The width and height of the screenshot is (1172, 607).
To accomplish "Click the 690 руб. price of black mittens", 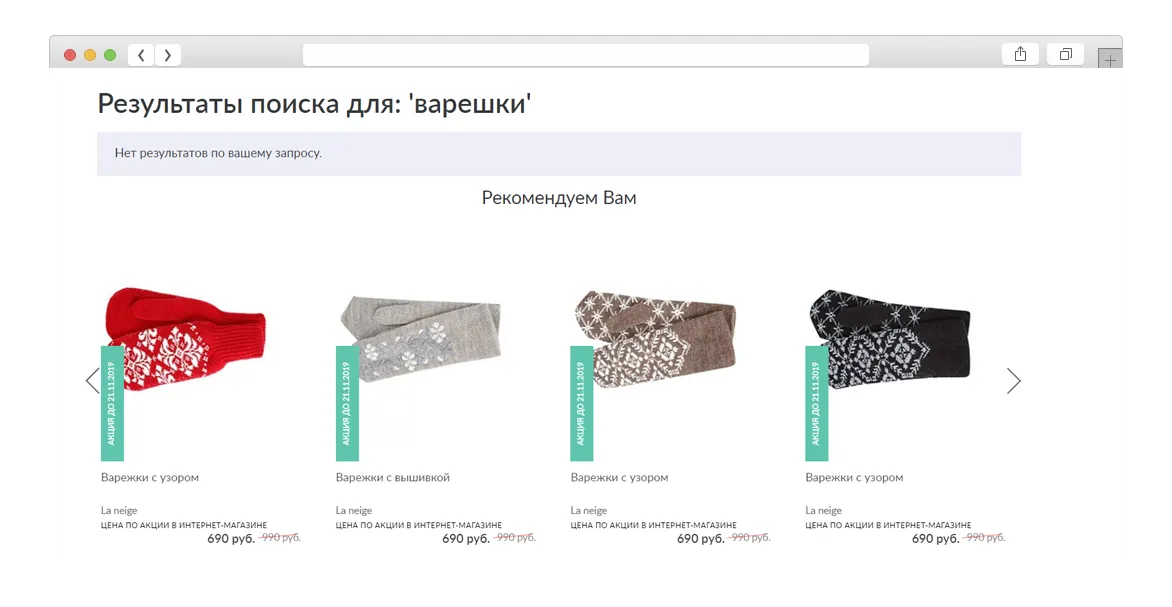I will (935, 538).
